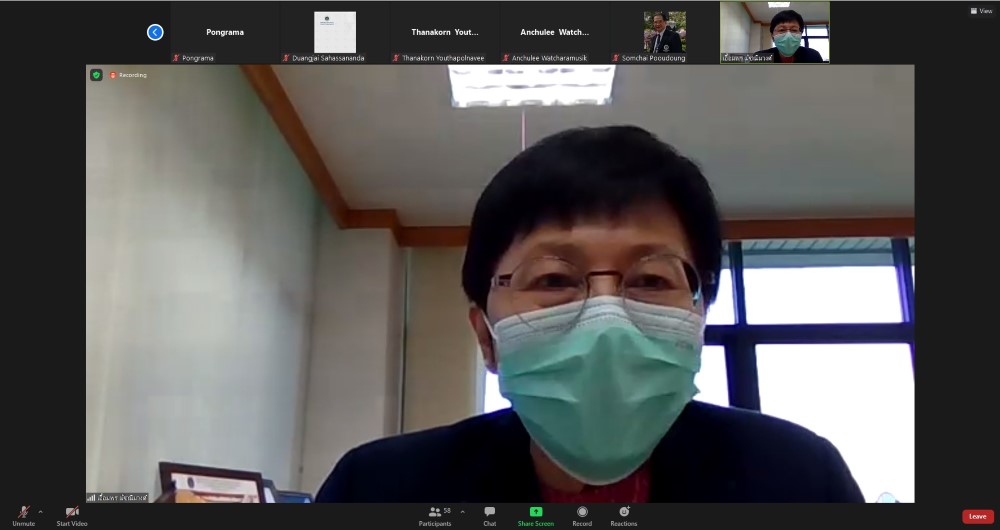Select the Thanakorn Youthapolnavee tile
1000x530 pixels.
(445, 32)
